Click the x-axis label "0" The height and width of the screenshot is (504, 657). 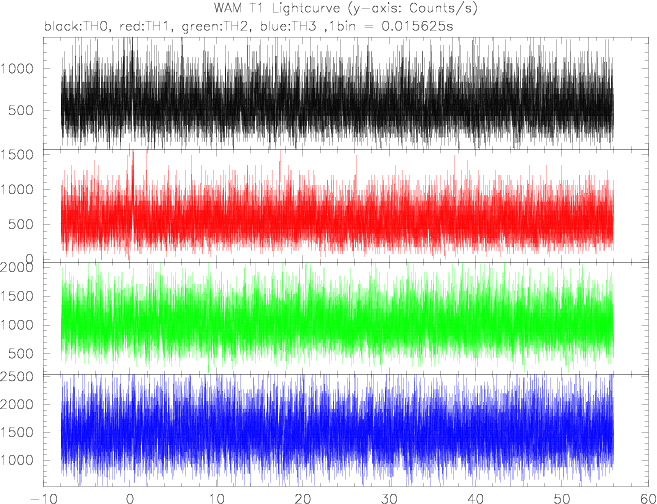point(130,499)
